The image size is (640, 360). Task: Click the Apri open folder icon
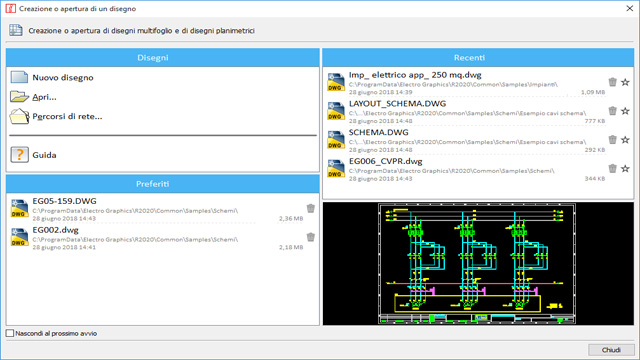pos(19,97)
